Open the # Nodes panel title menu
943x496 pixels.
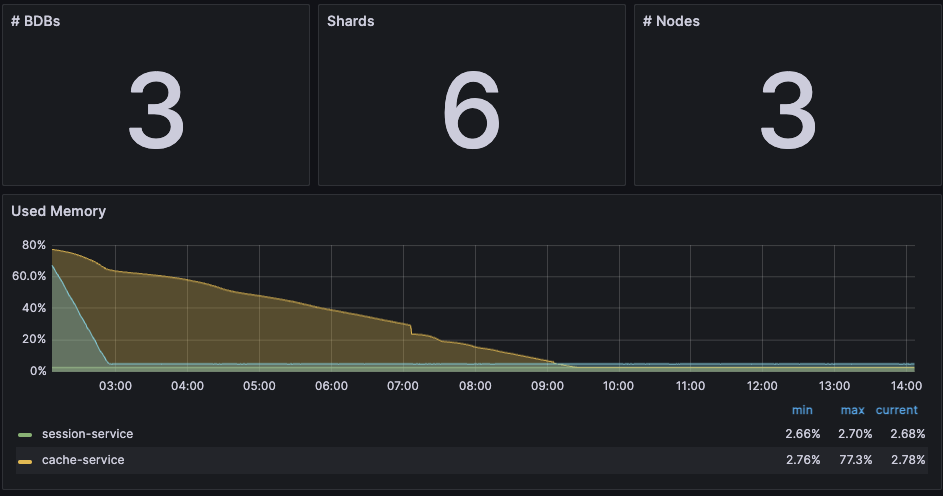[x=671, y=21]
